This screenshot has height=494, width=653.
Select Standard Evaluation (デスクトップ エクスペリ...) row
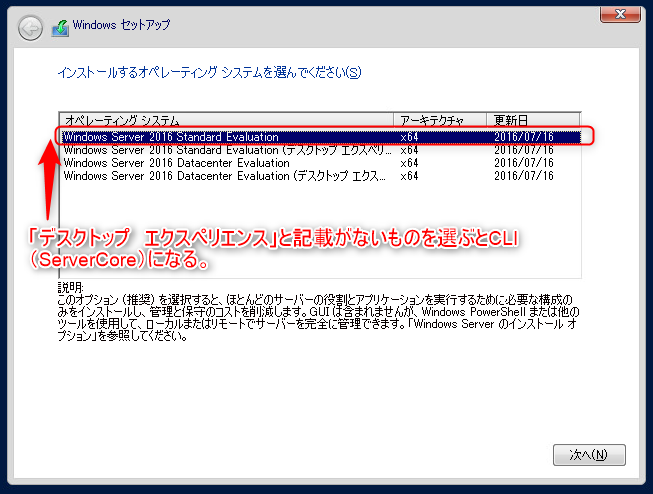321,150
